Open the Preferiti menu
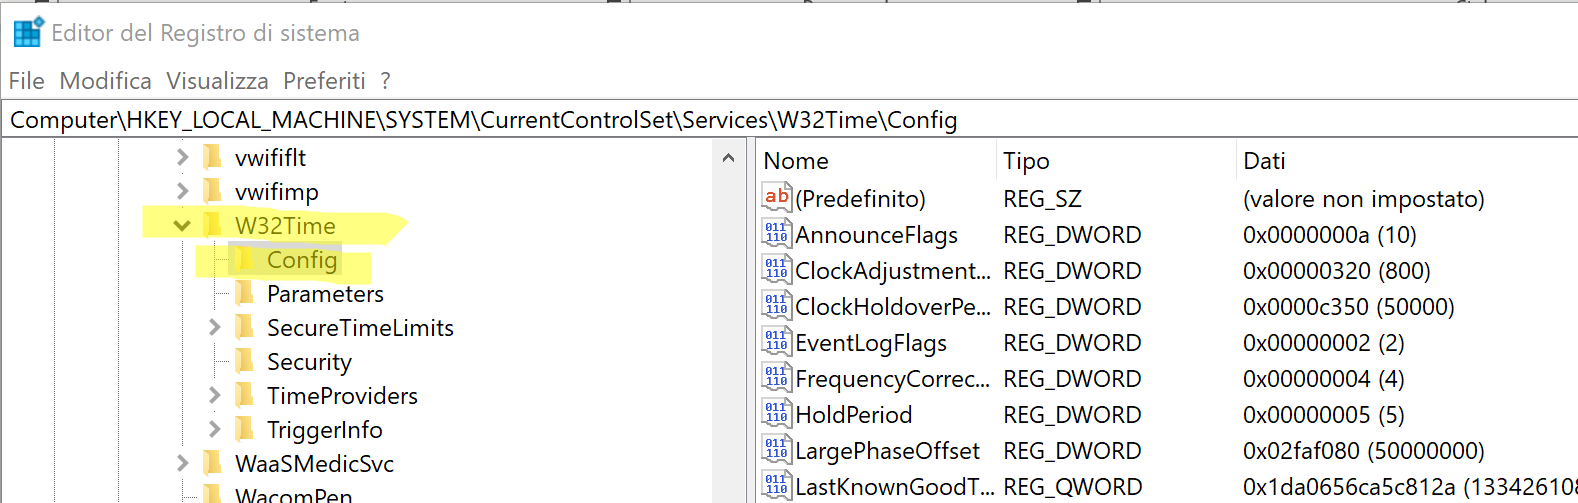The height and width of the screenshot is (503, 1578). pyautogui.click(x=324, y=81)
